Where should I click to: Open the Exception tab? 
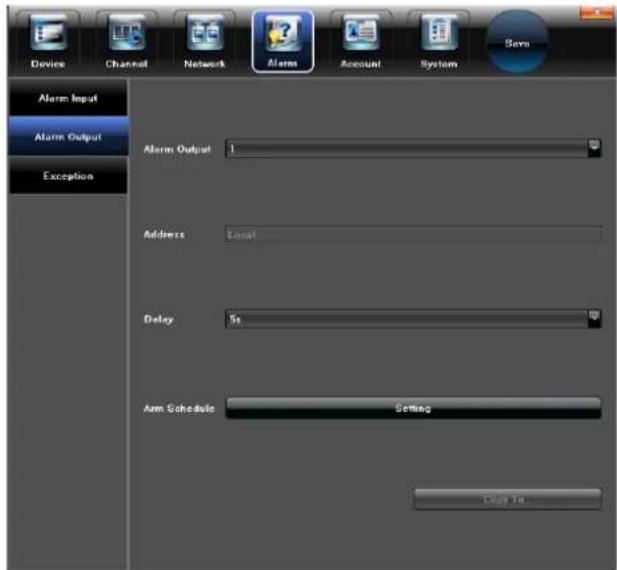tap(68, 175)
